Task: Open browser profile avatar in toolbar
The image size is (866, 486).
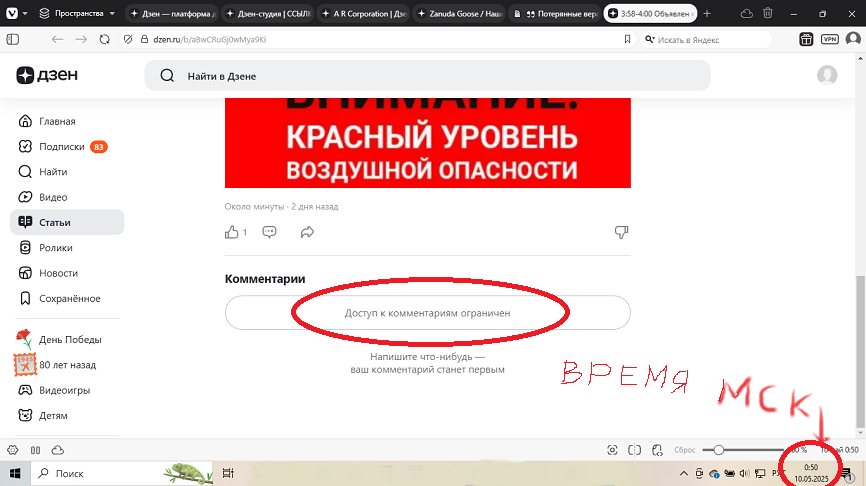Action: (853, 39)
